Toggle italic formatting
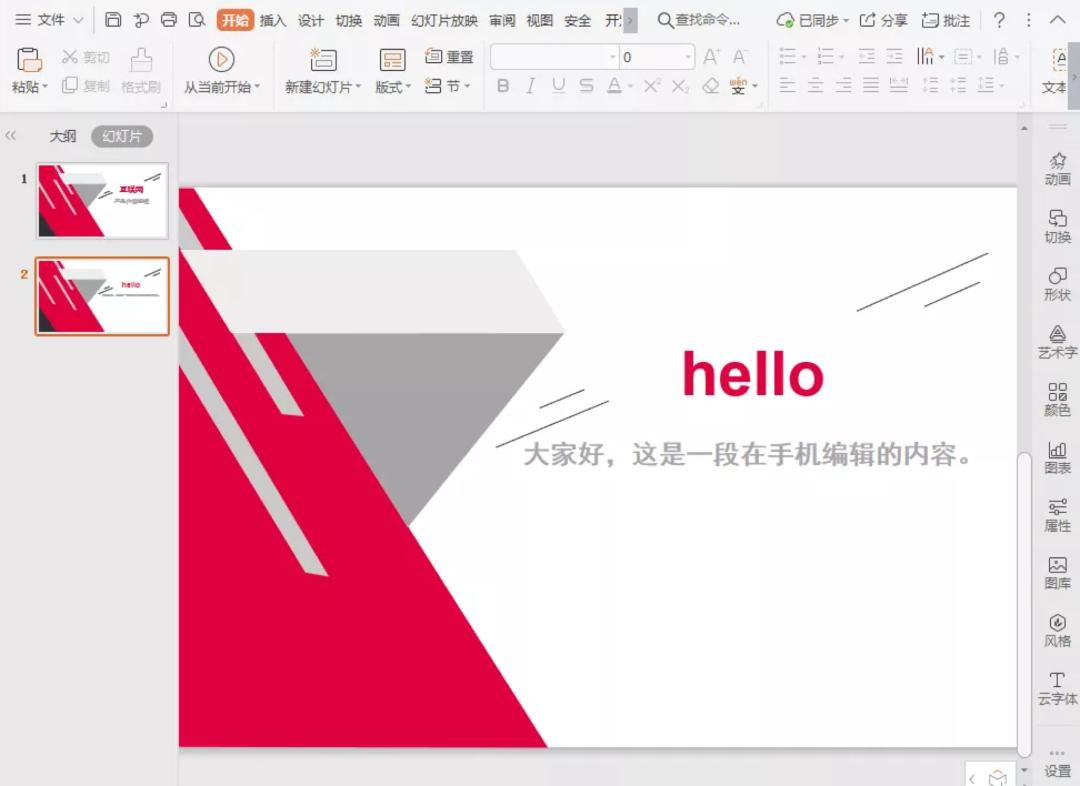Viewport: 1080px width, 786px height. pos(530,86)
